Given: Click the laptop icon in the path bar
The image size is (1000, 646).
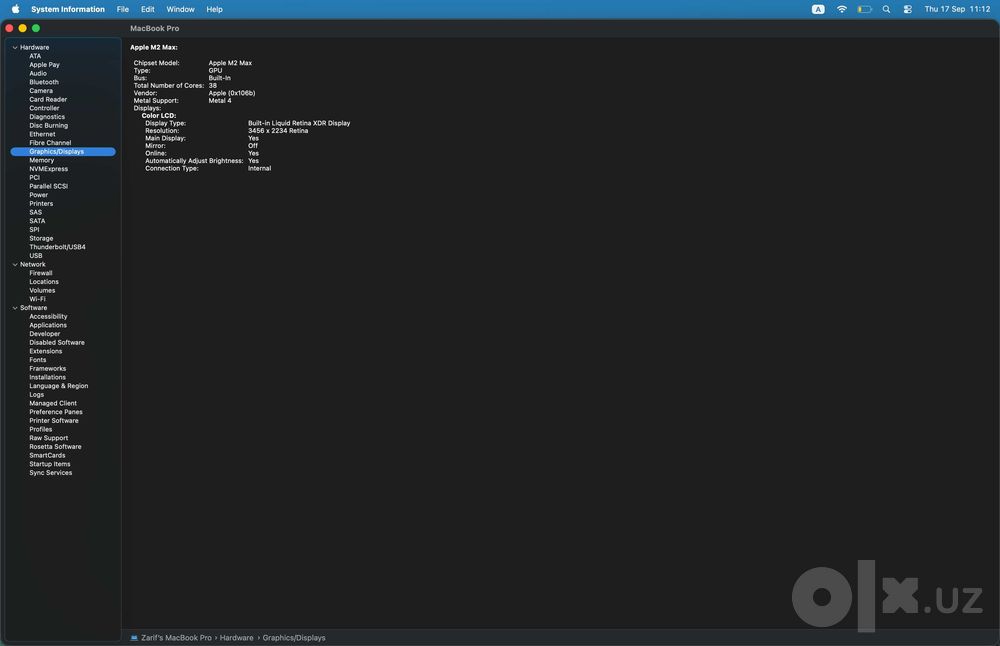Looking at the screenshot, I should click(x=134, y=638).
